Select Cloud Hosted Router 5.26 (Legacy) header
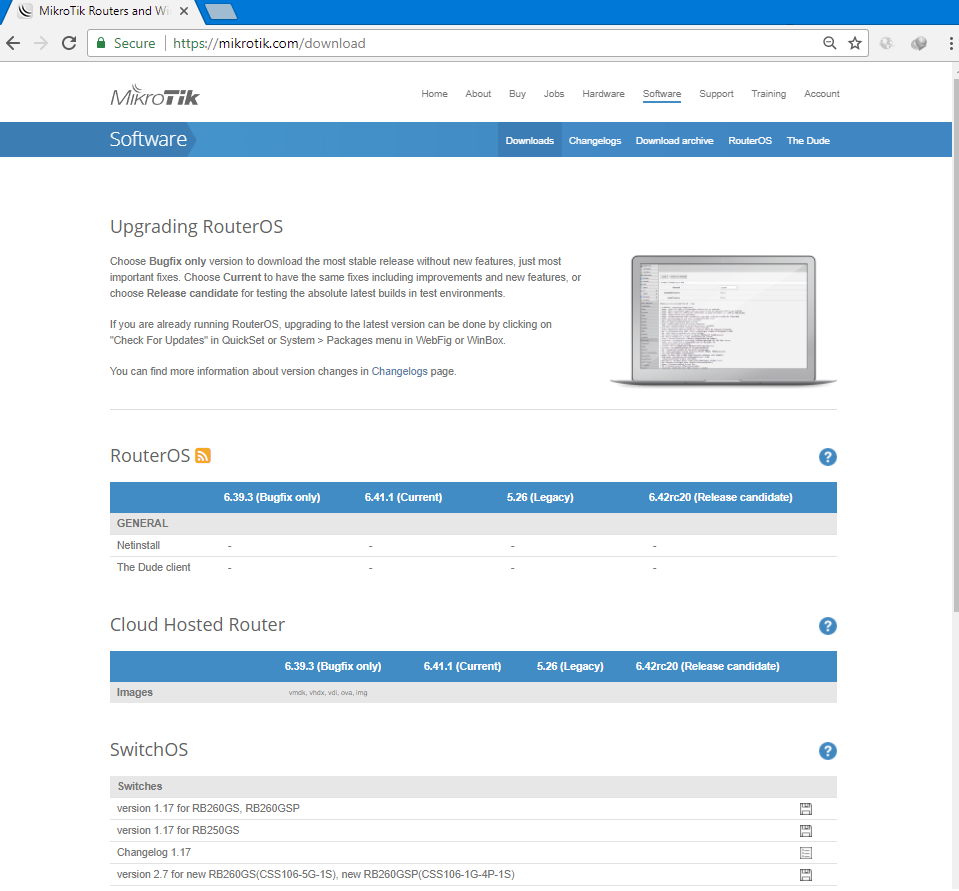Viewport: 959px width, 891px height. (x=570, y=666)
